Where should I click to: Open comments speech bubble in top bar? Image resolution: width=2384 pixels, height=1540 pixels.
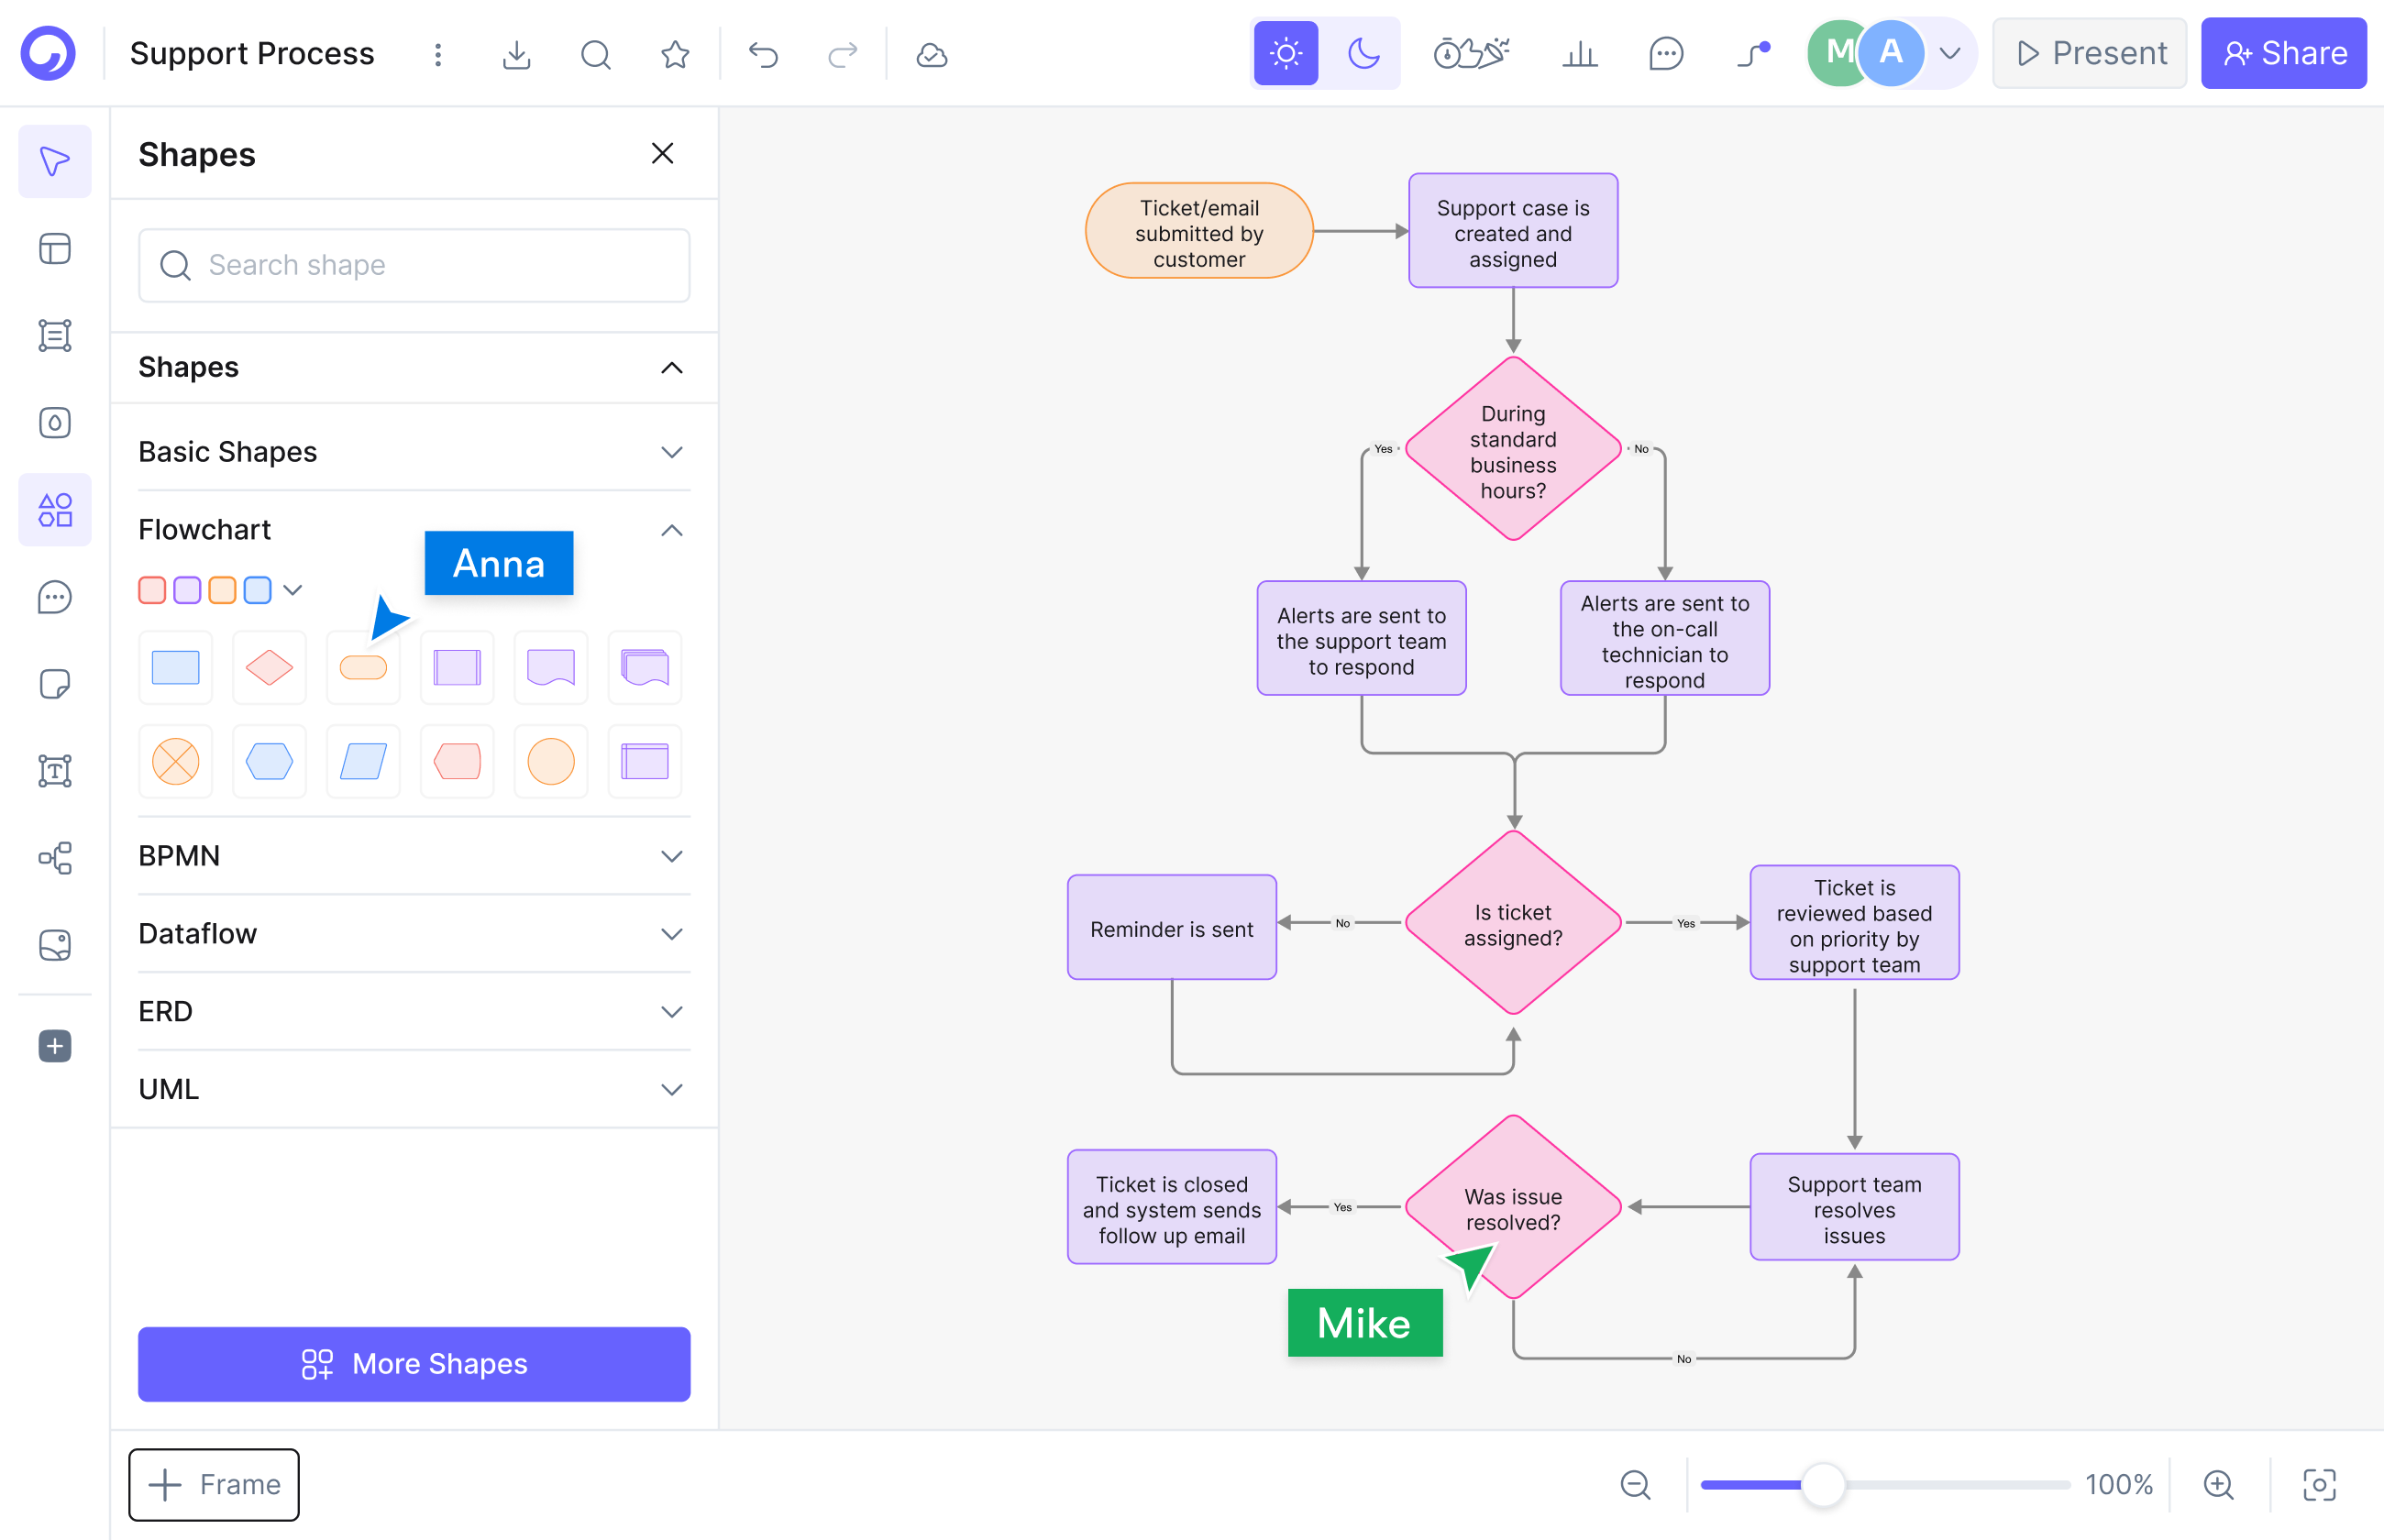[1666, 53]
